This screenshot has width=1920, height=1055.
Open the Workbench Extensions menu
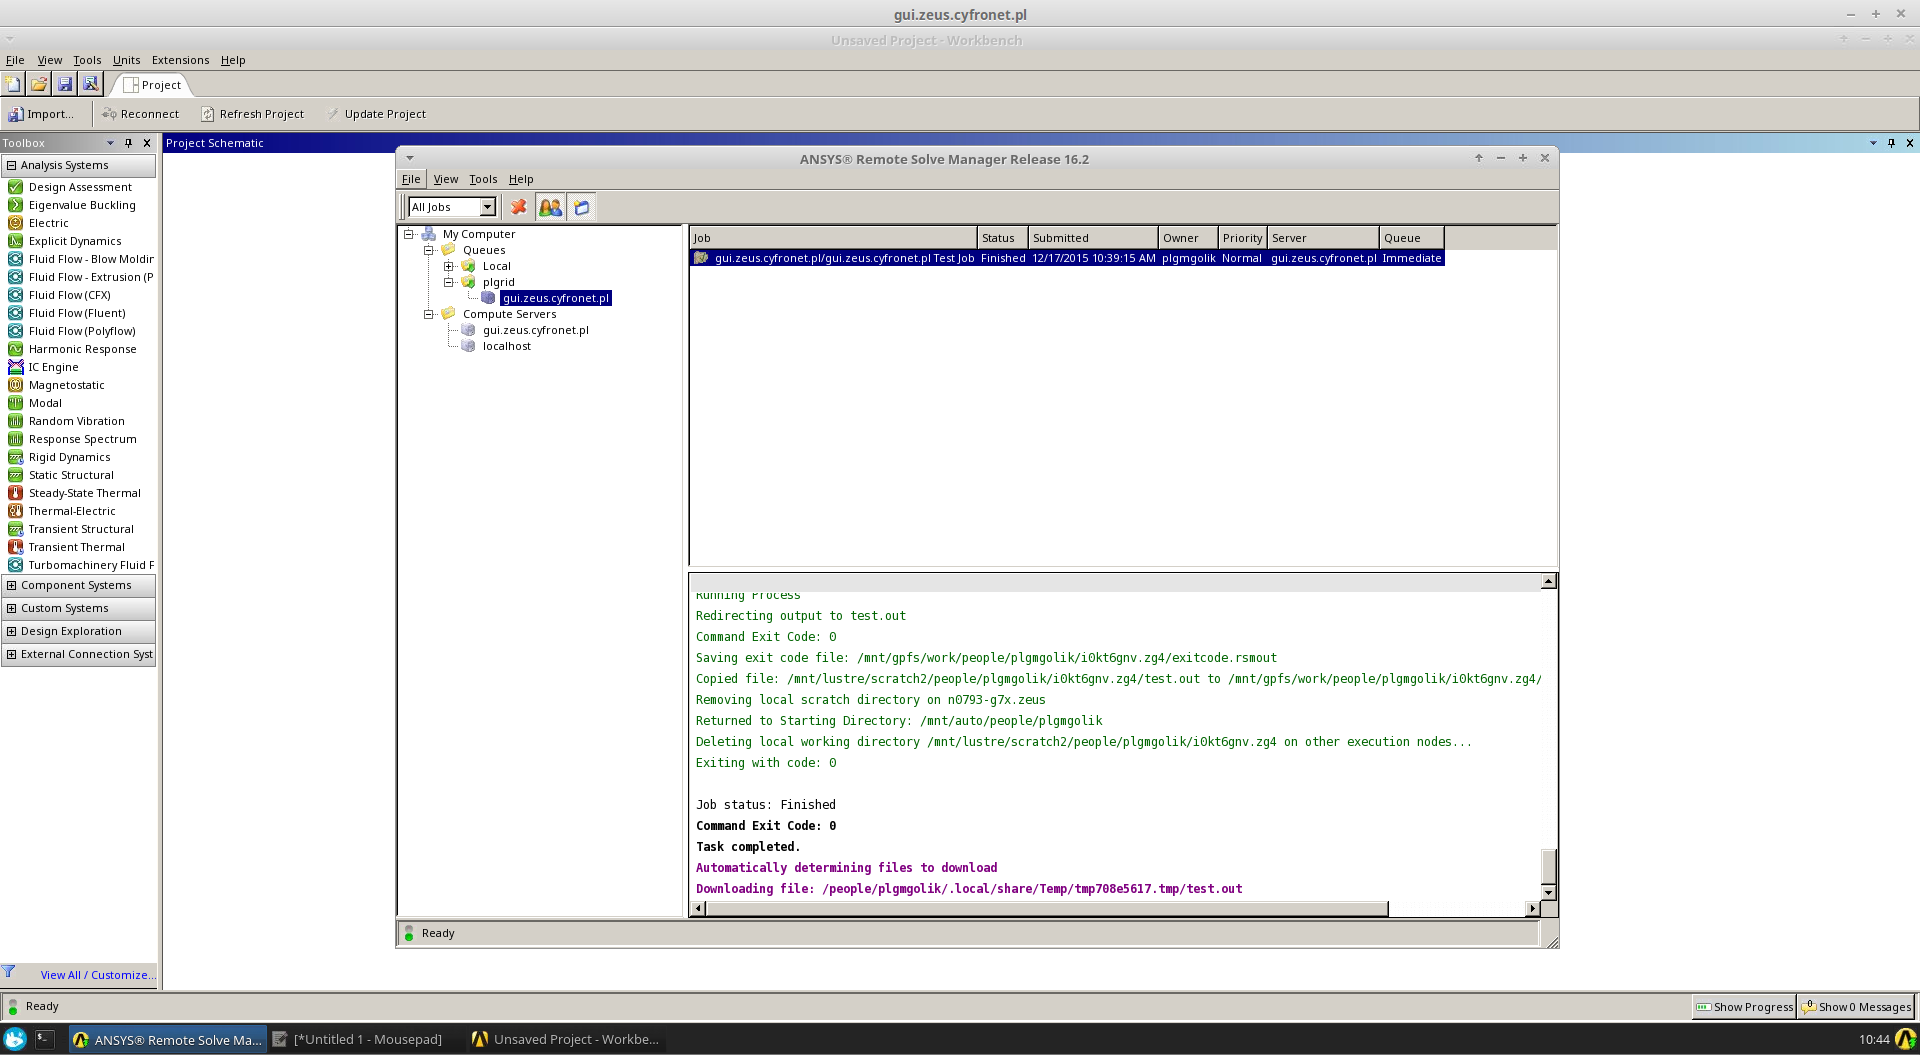[180, 60]
